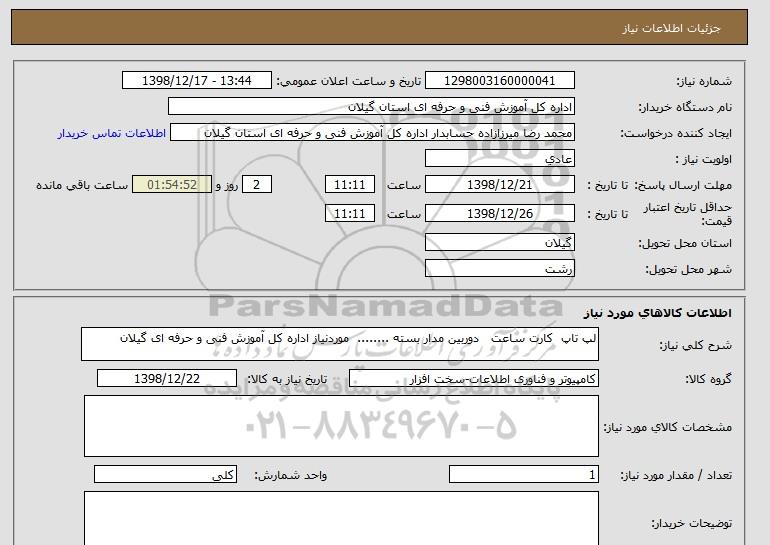
Task: Click the unit of count field کلی
Action: click(x=165, y=475)
